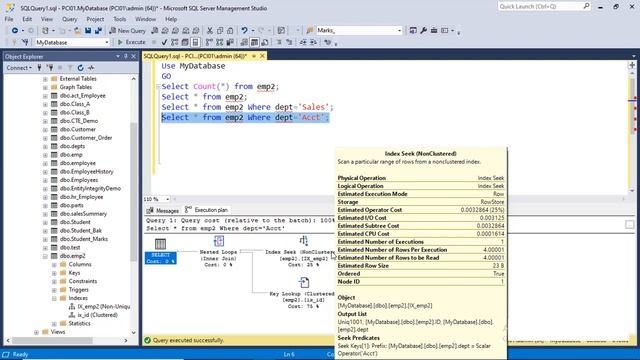The image size is (640, 360).
Task: Click the Quick Launch search field
Action: coord(544,7)
